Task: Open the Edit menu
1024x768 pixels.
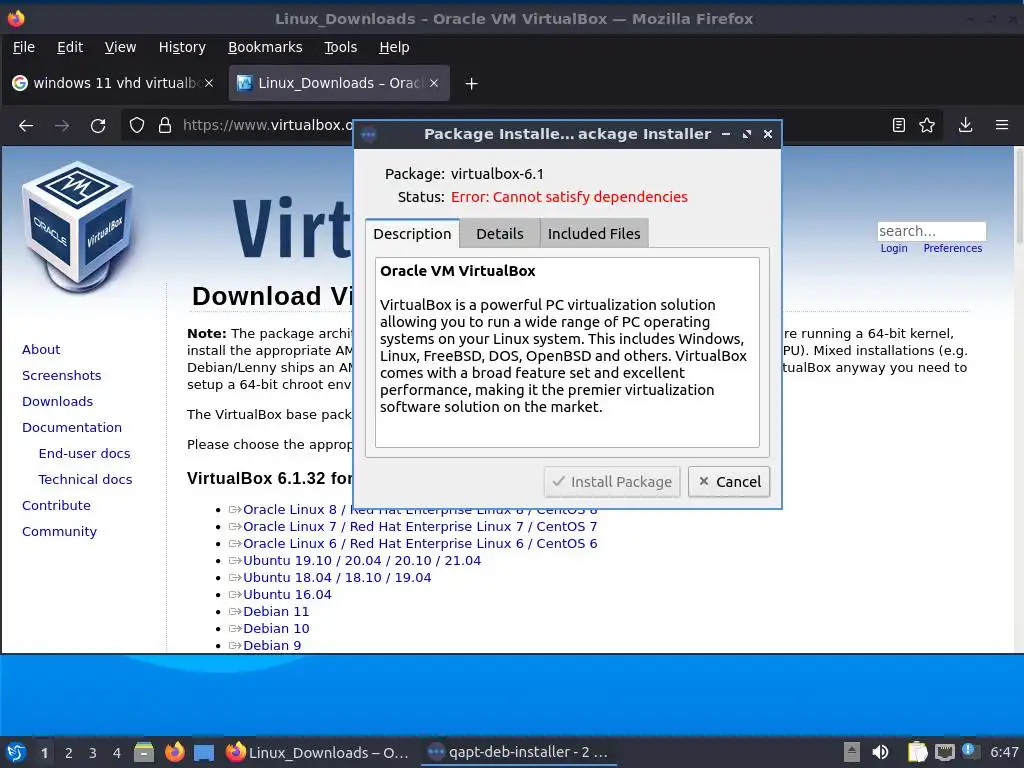Action: pyautogui.click(x=70, y=47)
